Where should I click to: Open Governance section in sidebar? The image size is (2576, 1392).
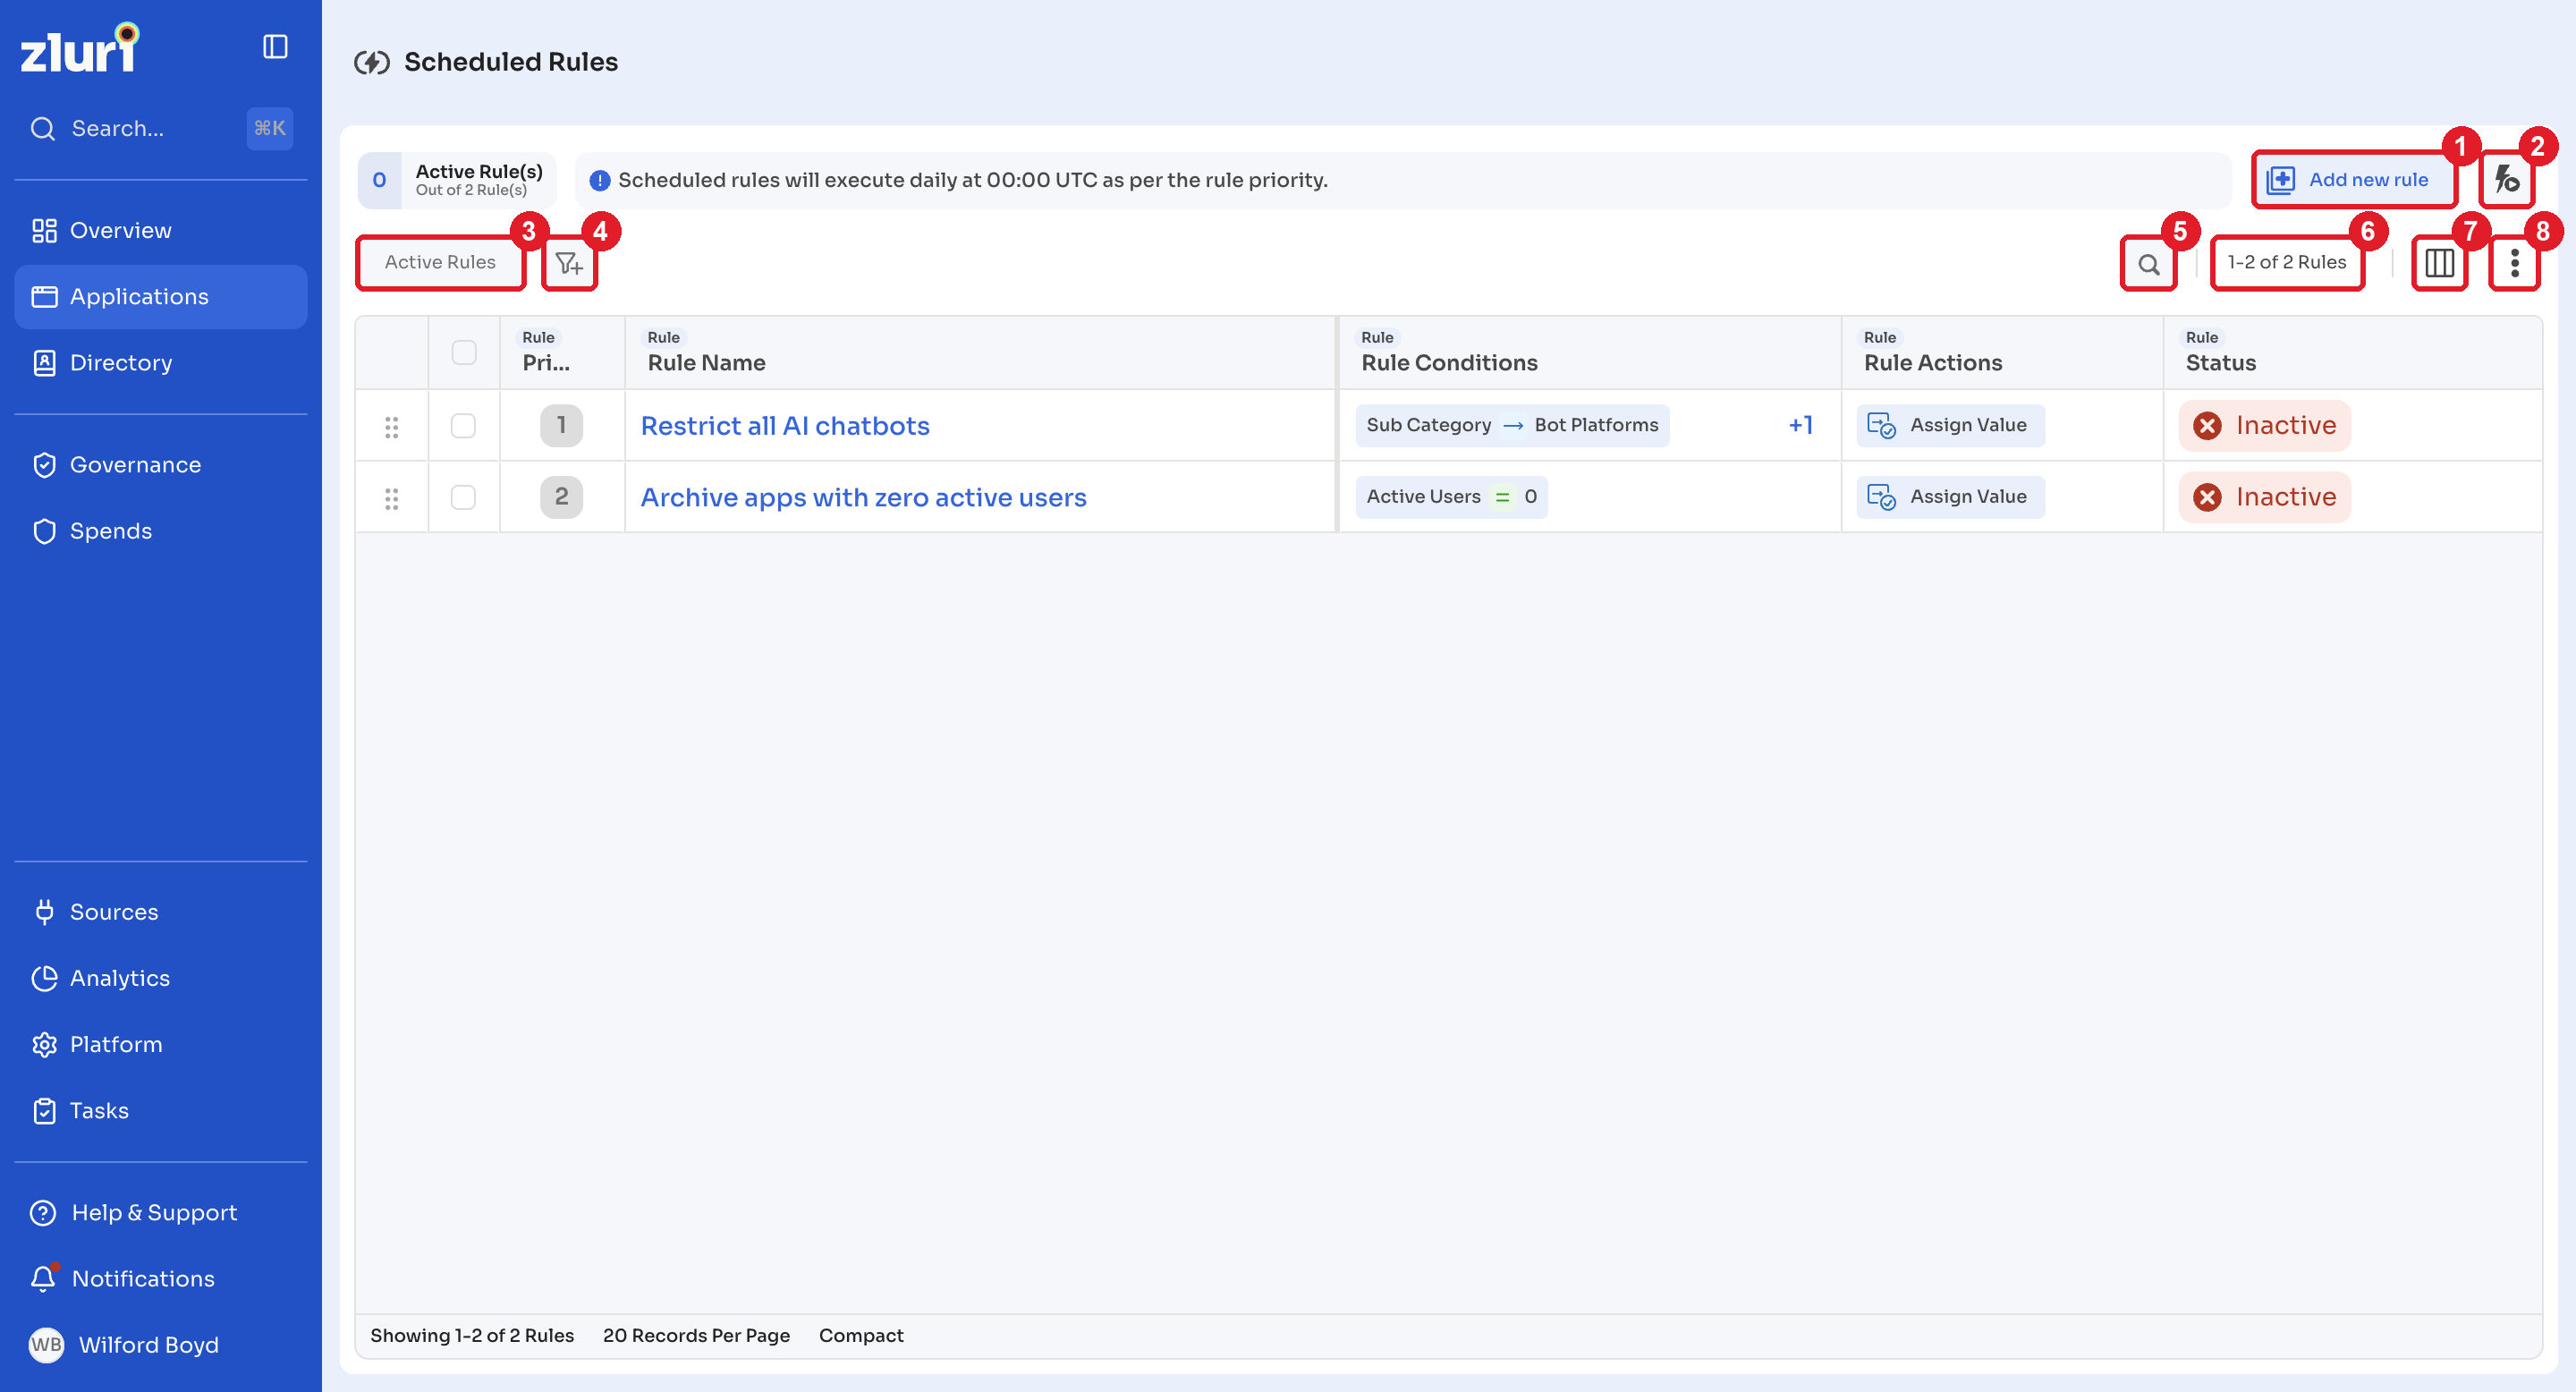click(160, 465)
